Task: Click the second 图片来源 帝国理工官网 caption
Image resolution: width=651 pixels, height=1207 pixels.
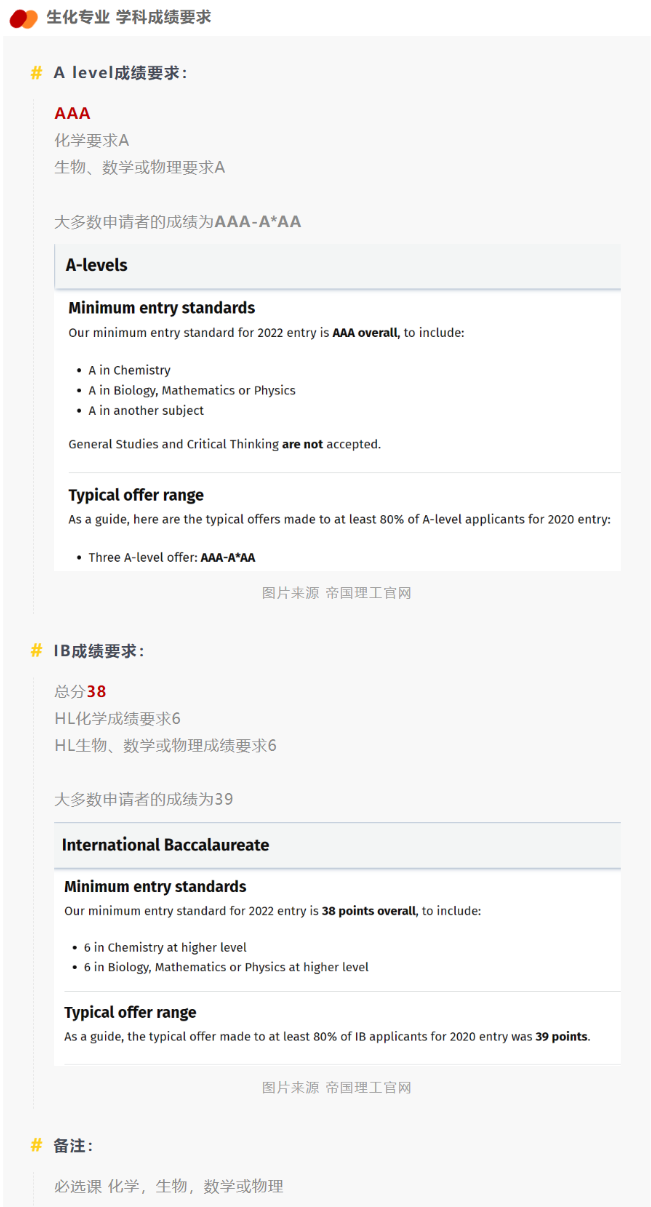Action: pyautogui.click(x=337, y=1087)
